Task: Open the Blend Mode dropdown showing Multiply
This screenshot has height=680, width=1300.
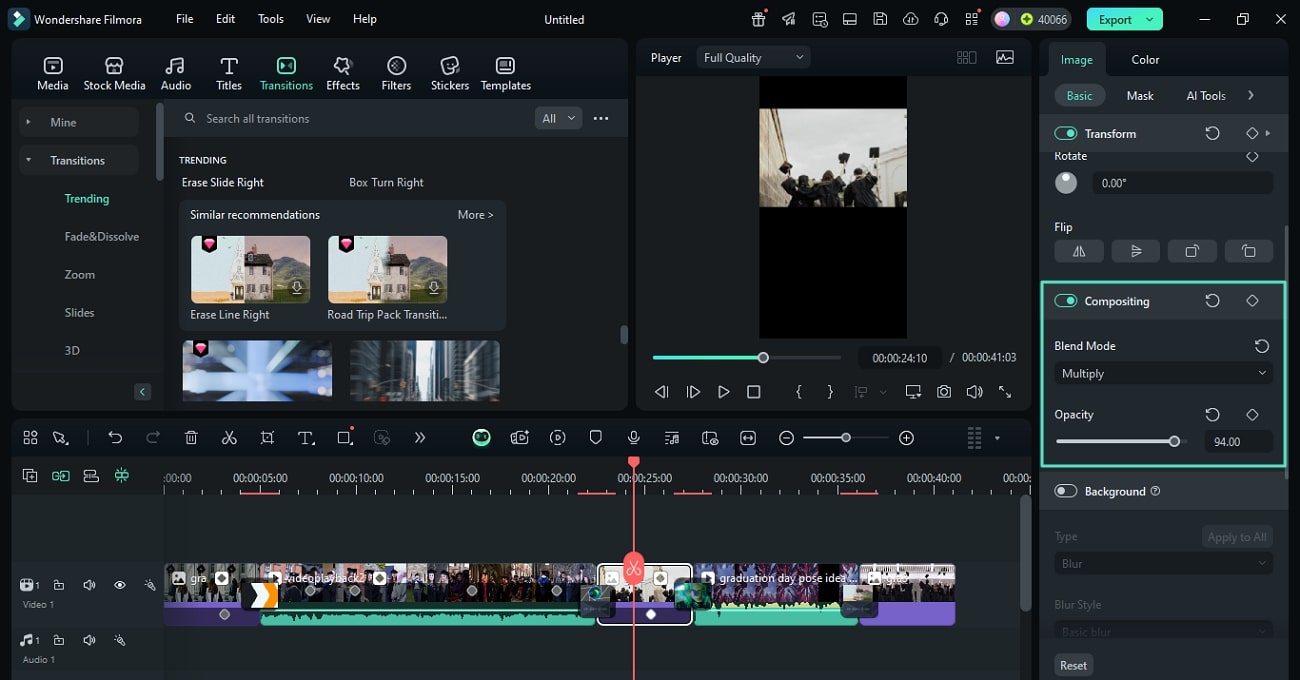Action: pos(1163,373)
